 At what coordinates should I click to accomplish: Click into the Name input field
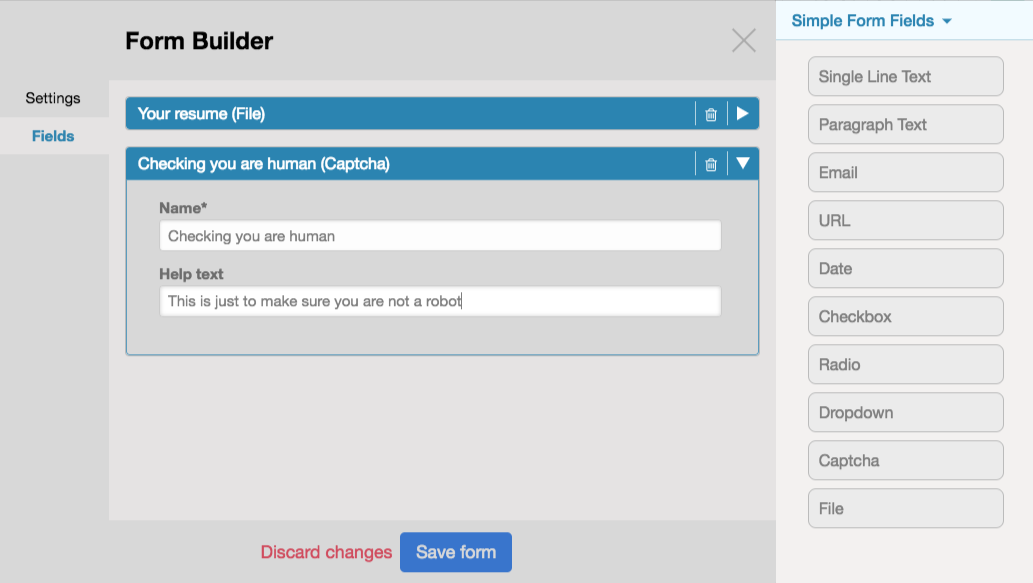[x=440, y=236]
